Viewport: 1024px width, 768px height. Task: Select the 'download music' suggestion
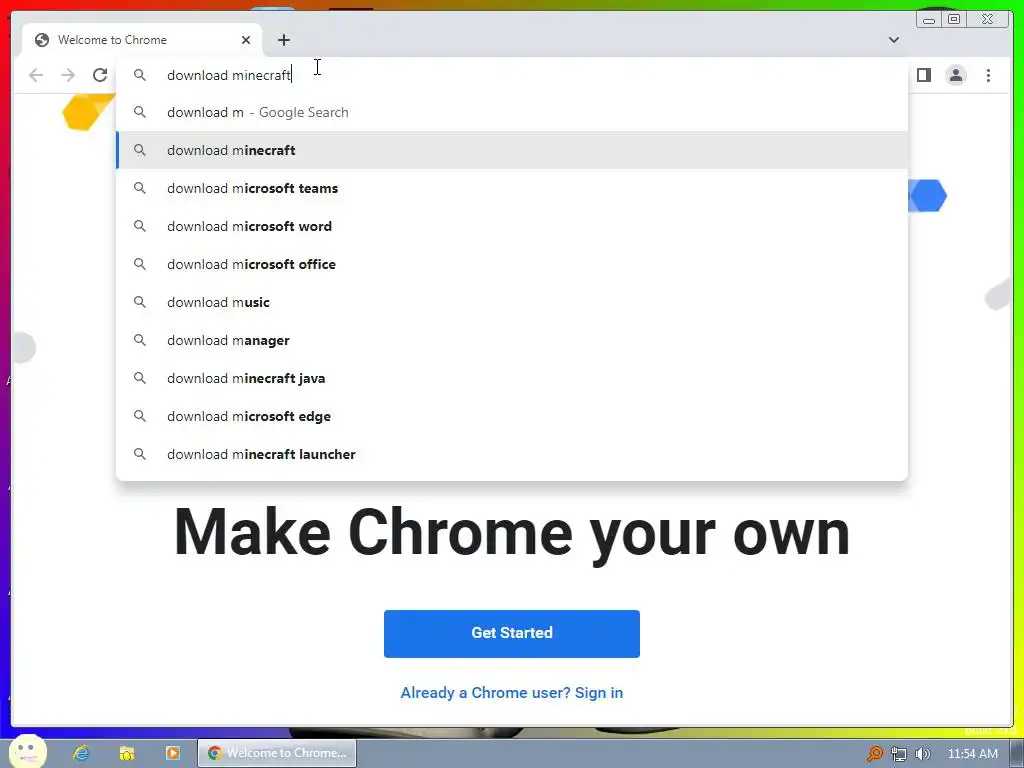click(x=512, y=302)
